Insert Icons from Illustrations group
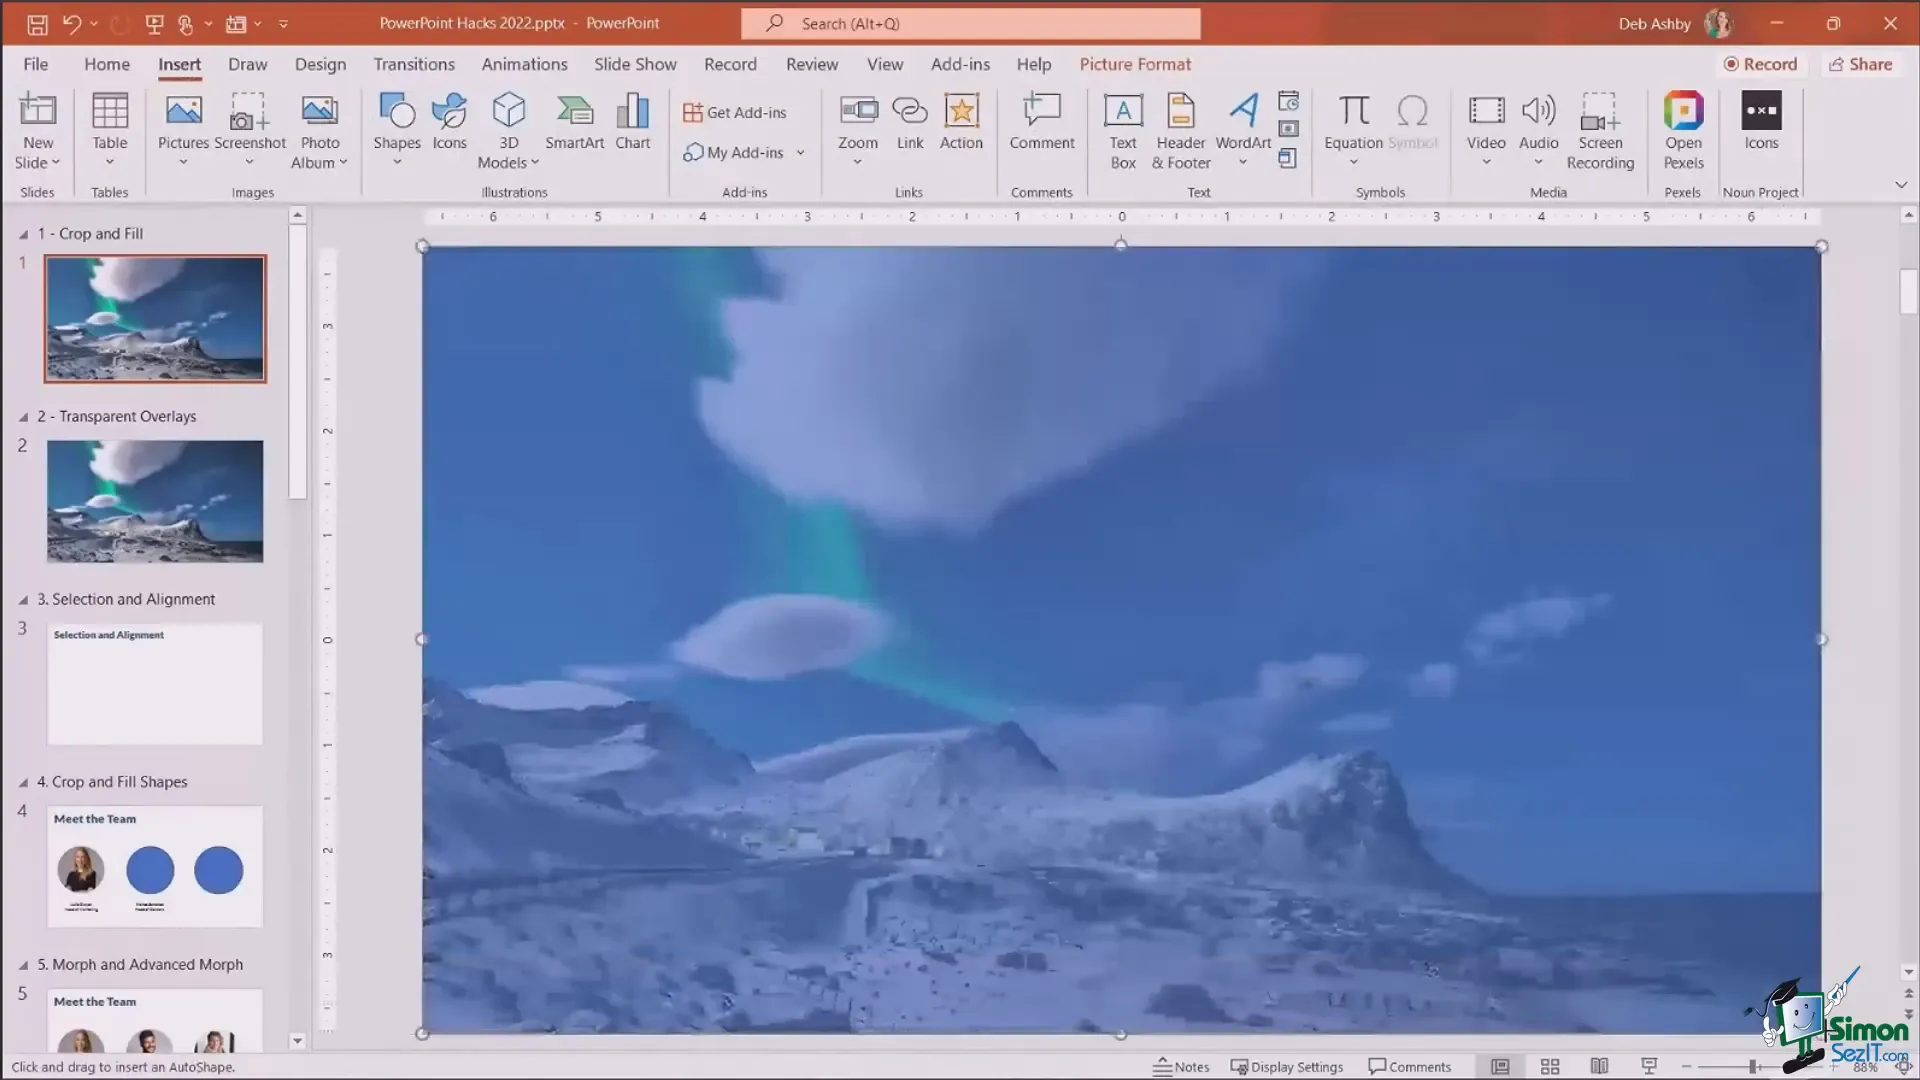The height and width of the screenshot is (1080, 1920). pos(449,122)
